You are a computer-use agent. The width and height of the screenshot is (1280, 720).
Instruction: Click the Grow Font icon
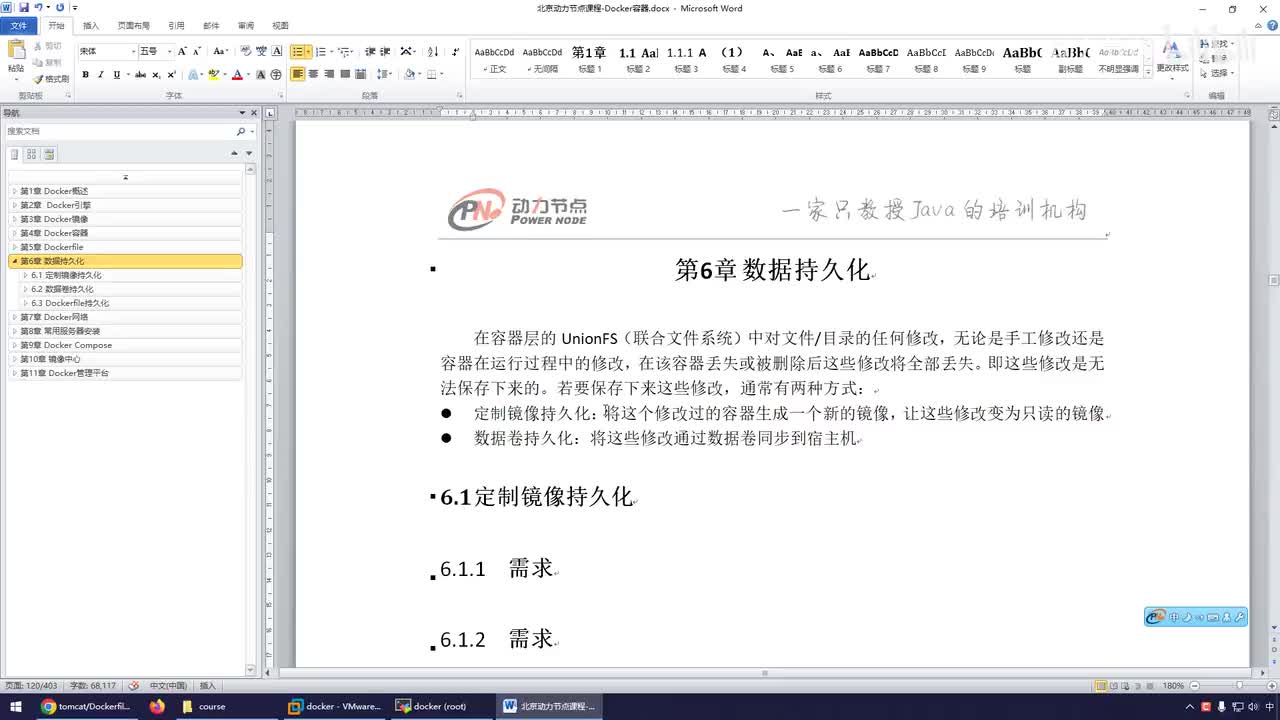[182, 51]
